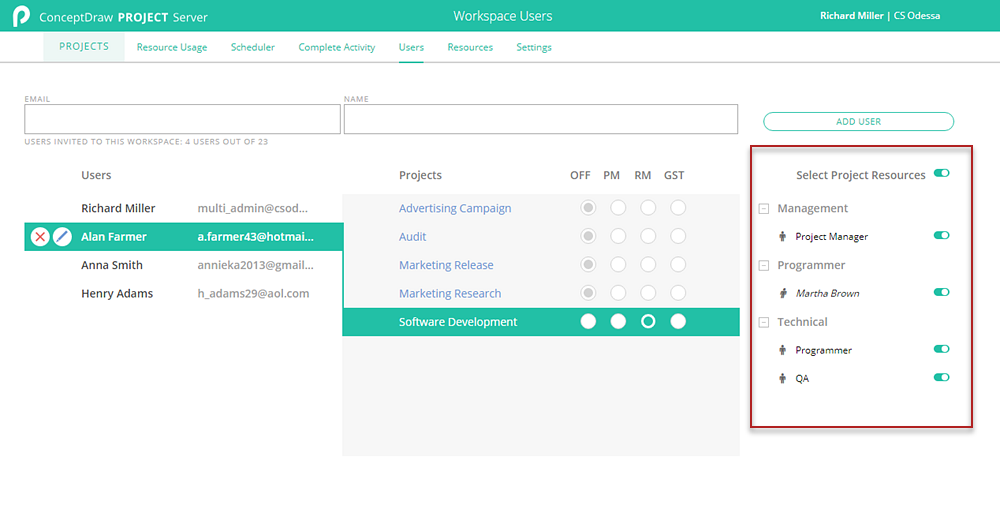Collapse the Management resource group
The image size is (1000, 509).
pyautogui.click(x=763, y=209)
